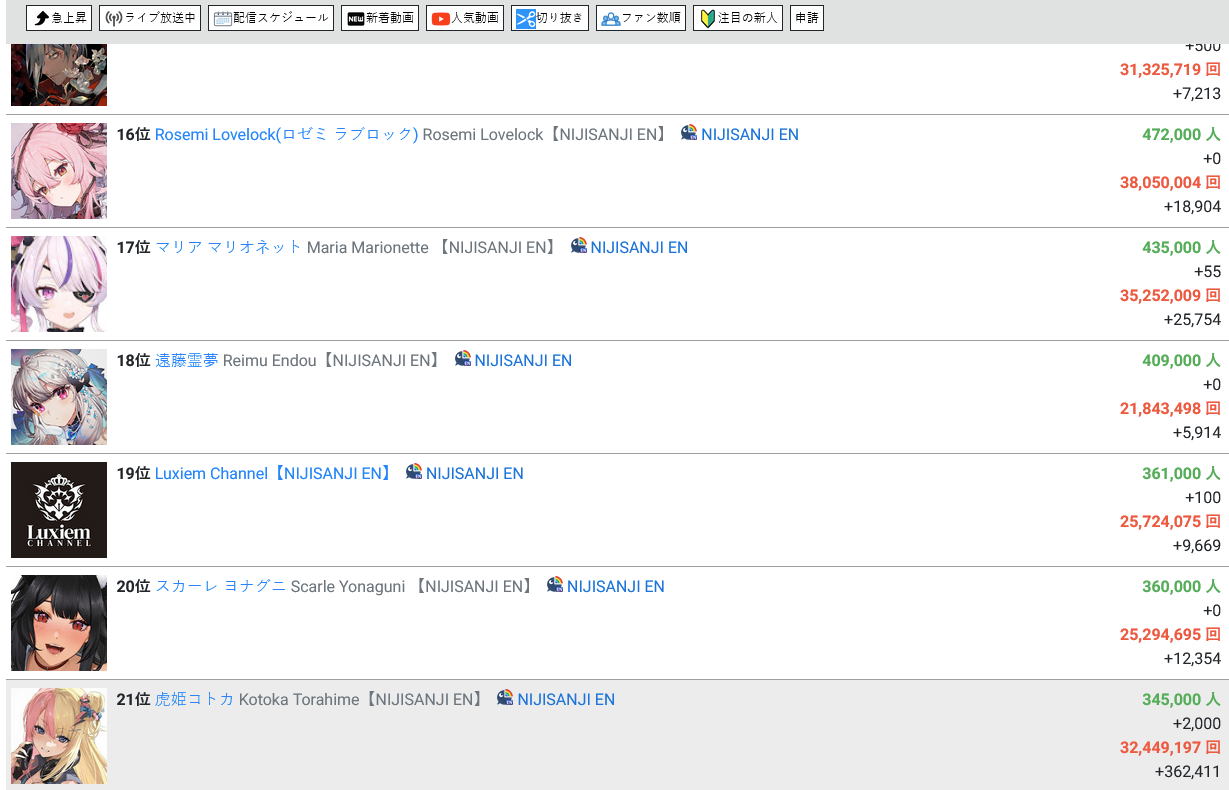
Task: Click the NIJISANJI EN link in Luxiem's row
Action: click(475, 473)
